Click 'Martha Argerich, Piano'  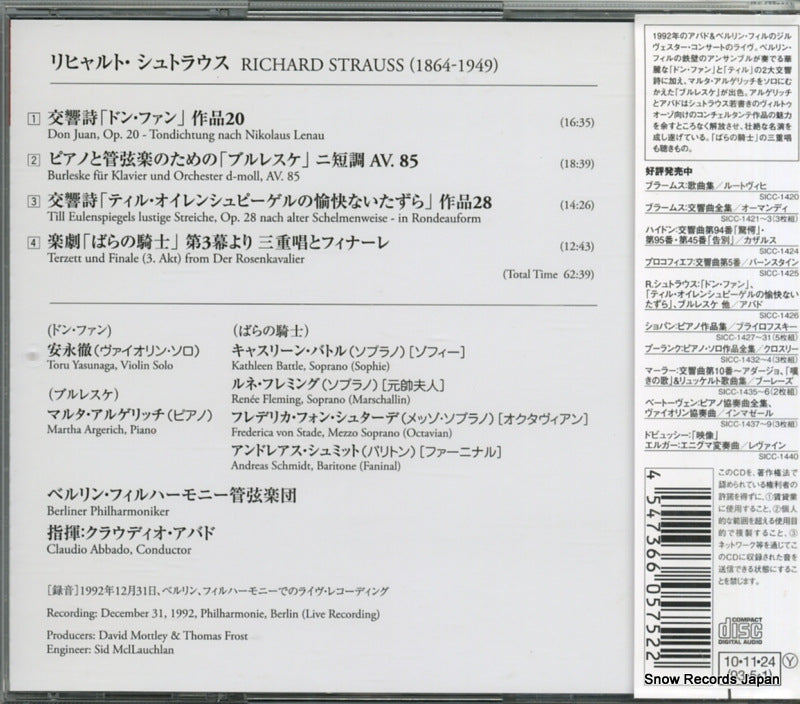point(102,430)
